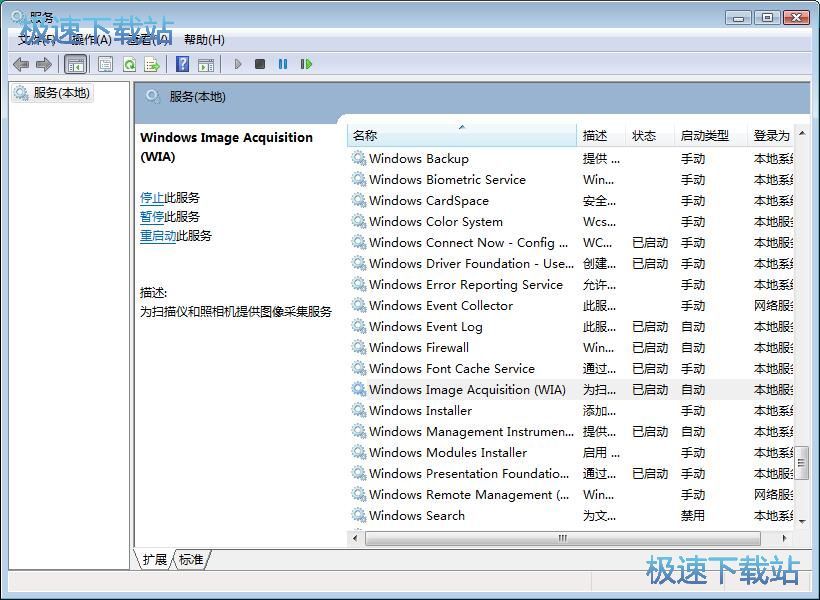This screenshot has width=820, height=600.
Task: Toggle the show/hide action pane icon
Action: tap(206, 64)
